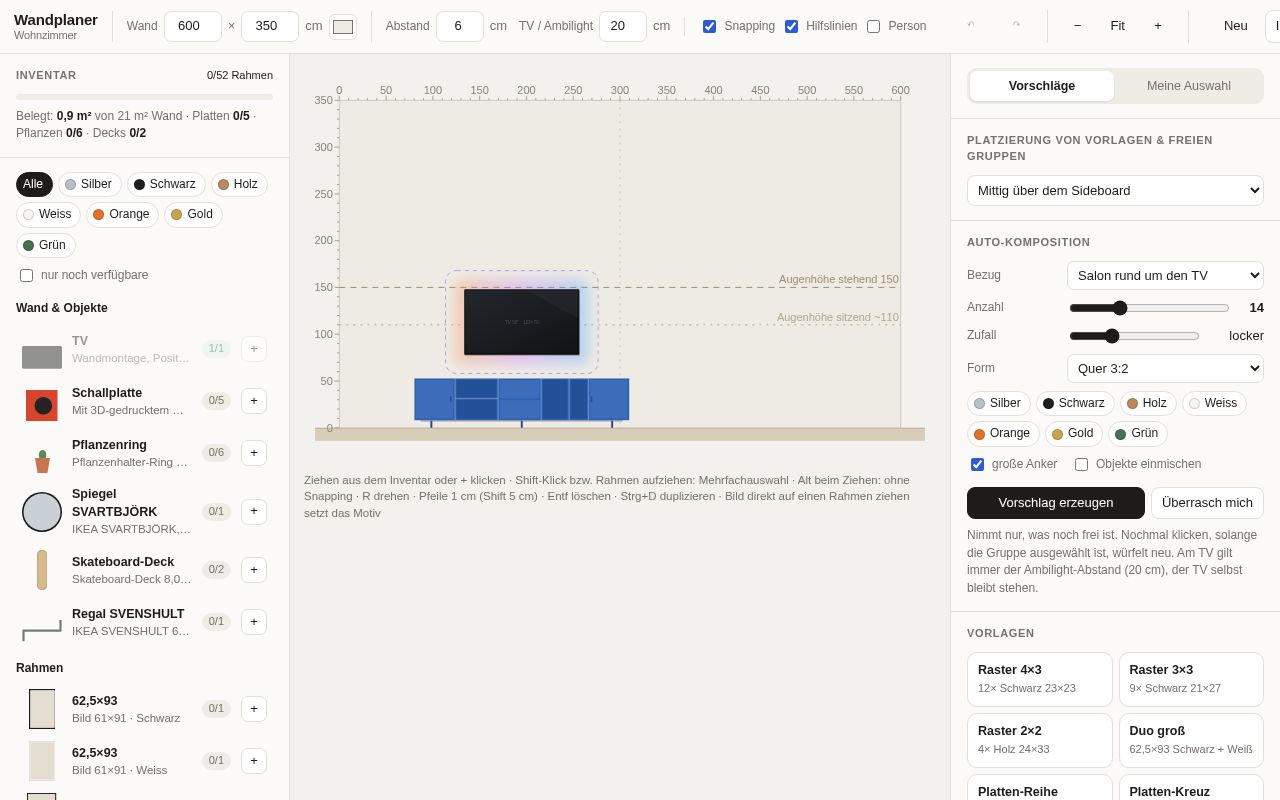Add a Skateboard-Deck with plus button
This screenshot has width=1280, height=800.
[x=254, y=570]
